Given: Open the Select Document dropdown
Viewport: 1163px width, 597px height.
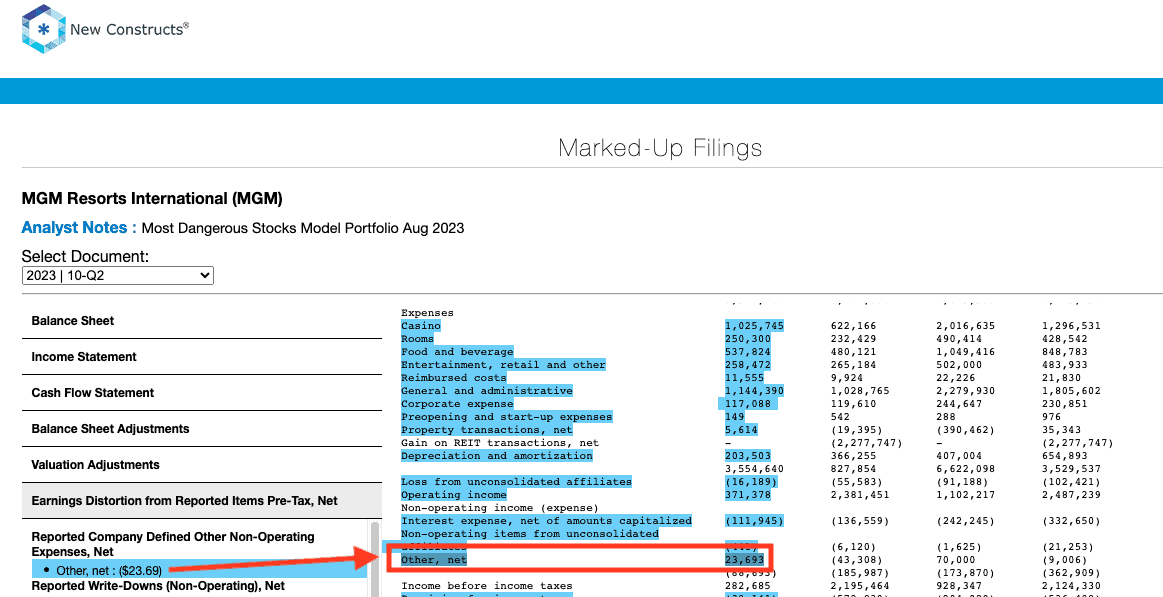Looking at the screenshot, I should pyautogui.click(x=118, y=275).
